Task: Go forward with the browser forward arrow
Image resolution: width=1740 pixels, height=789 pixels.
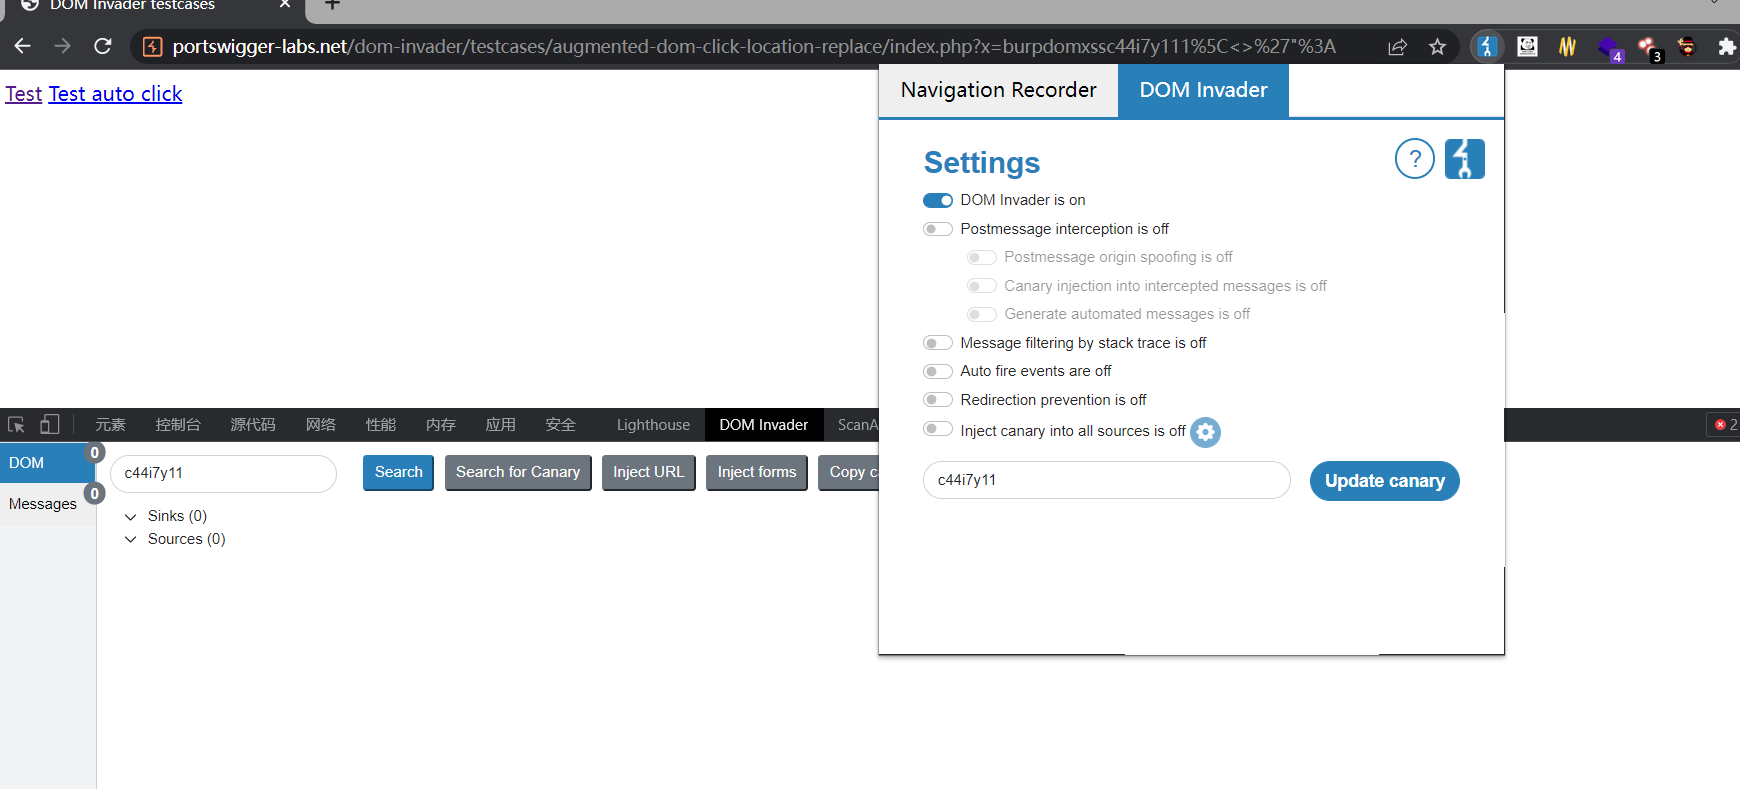Action: (62, 46)
